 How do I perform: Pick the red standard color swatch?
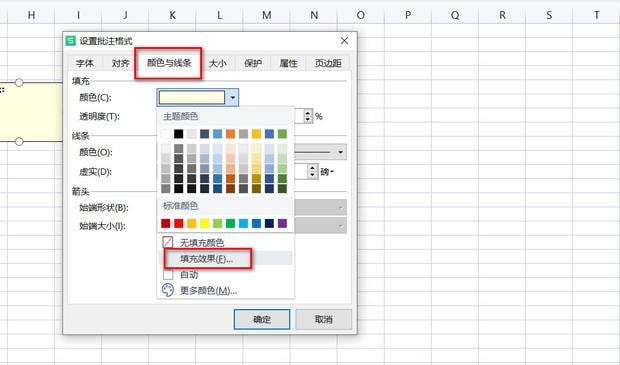tap(179, 223)
